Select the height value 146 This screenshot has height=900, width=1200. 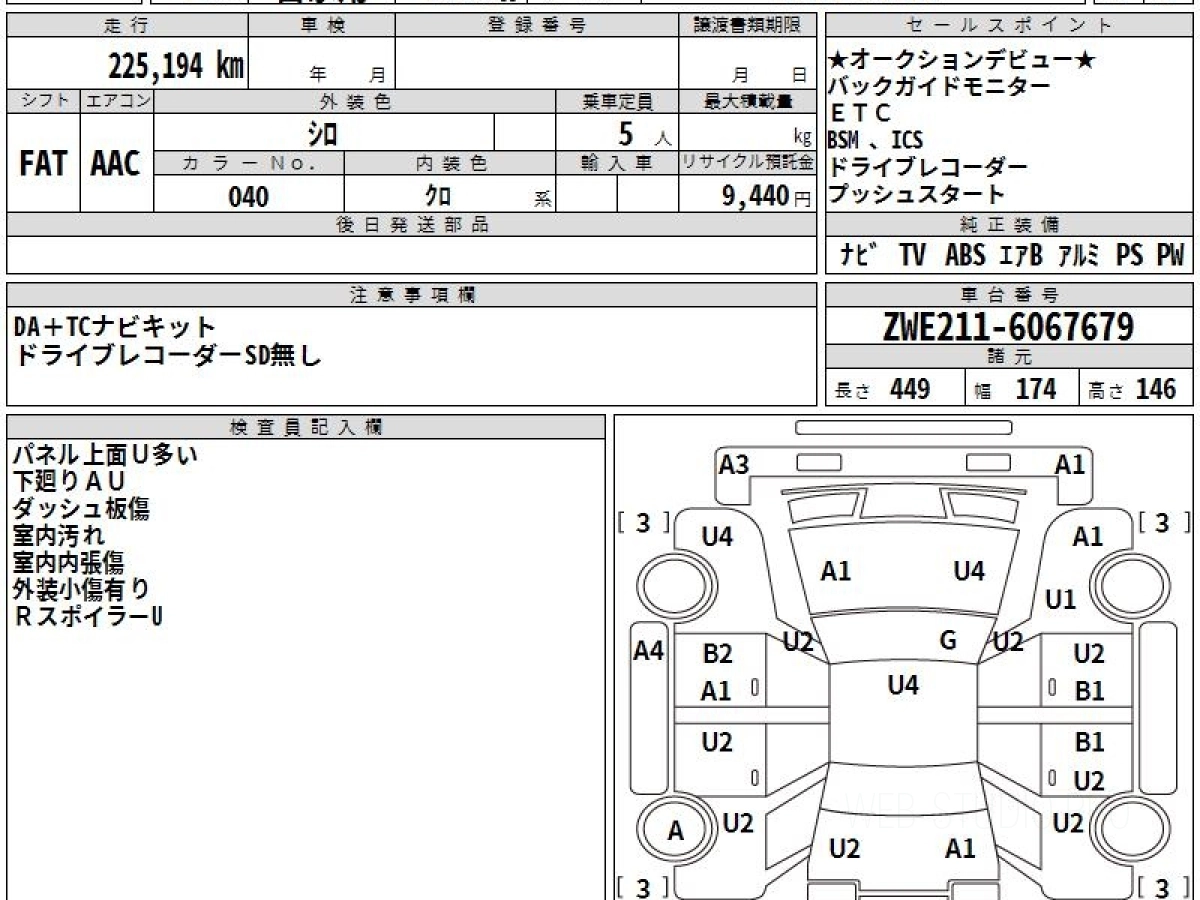(x=1156, y=389)
